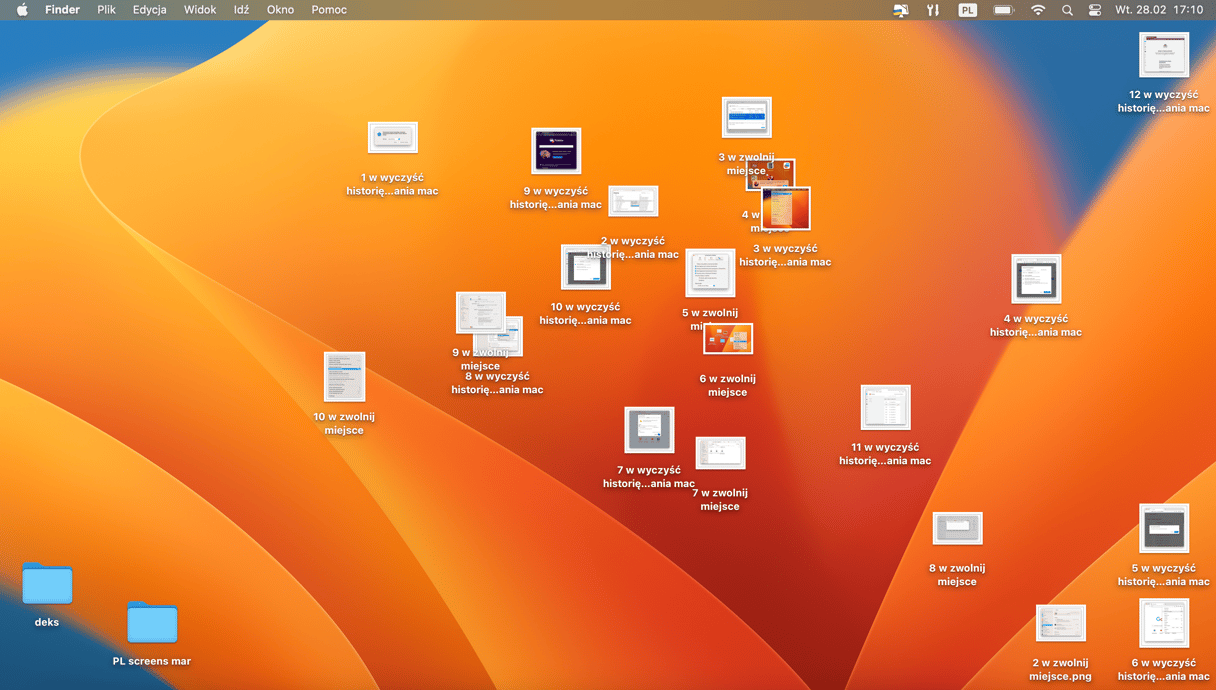Open the Edycja menu

(150, 10)
